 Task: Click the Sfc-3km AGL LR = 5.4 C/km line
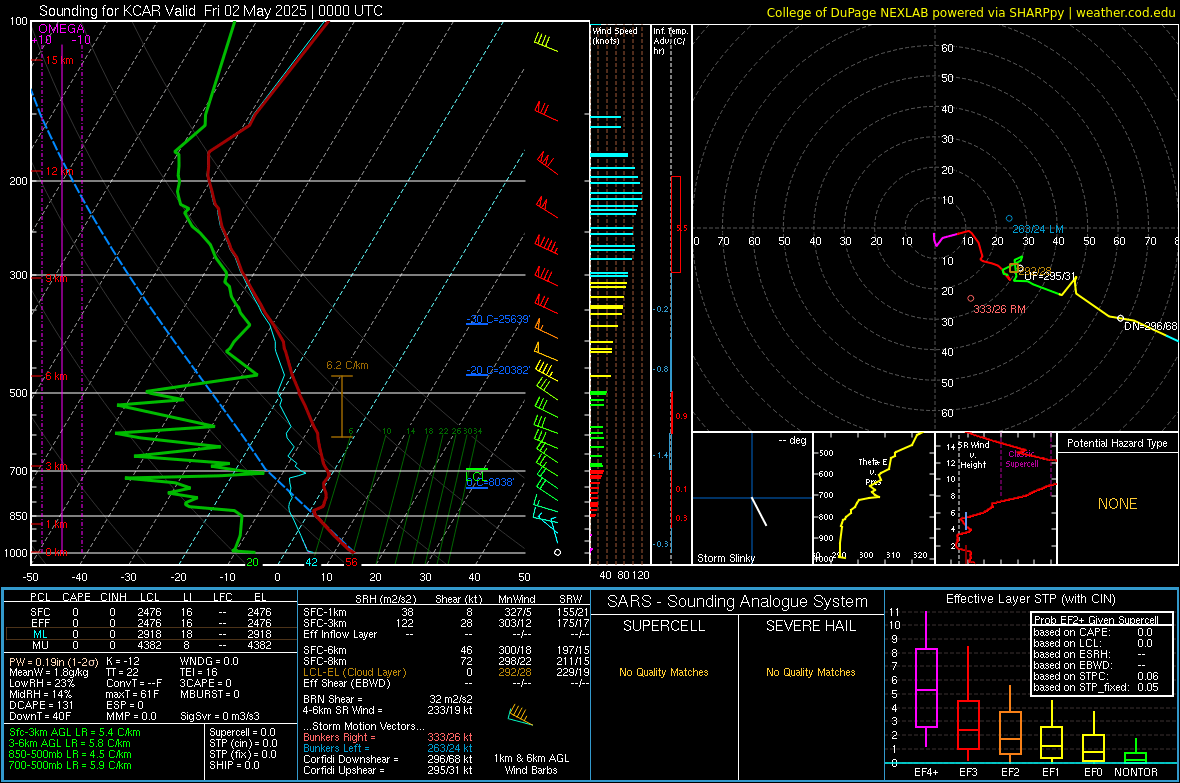[75, 732]
